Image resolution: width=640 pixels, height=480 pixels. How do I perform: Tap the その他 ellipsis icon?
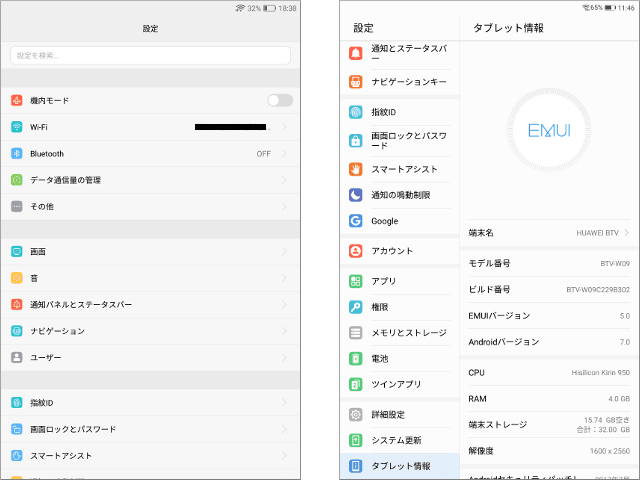[x=17, y=207]
